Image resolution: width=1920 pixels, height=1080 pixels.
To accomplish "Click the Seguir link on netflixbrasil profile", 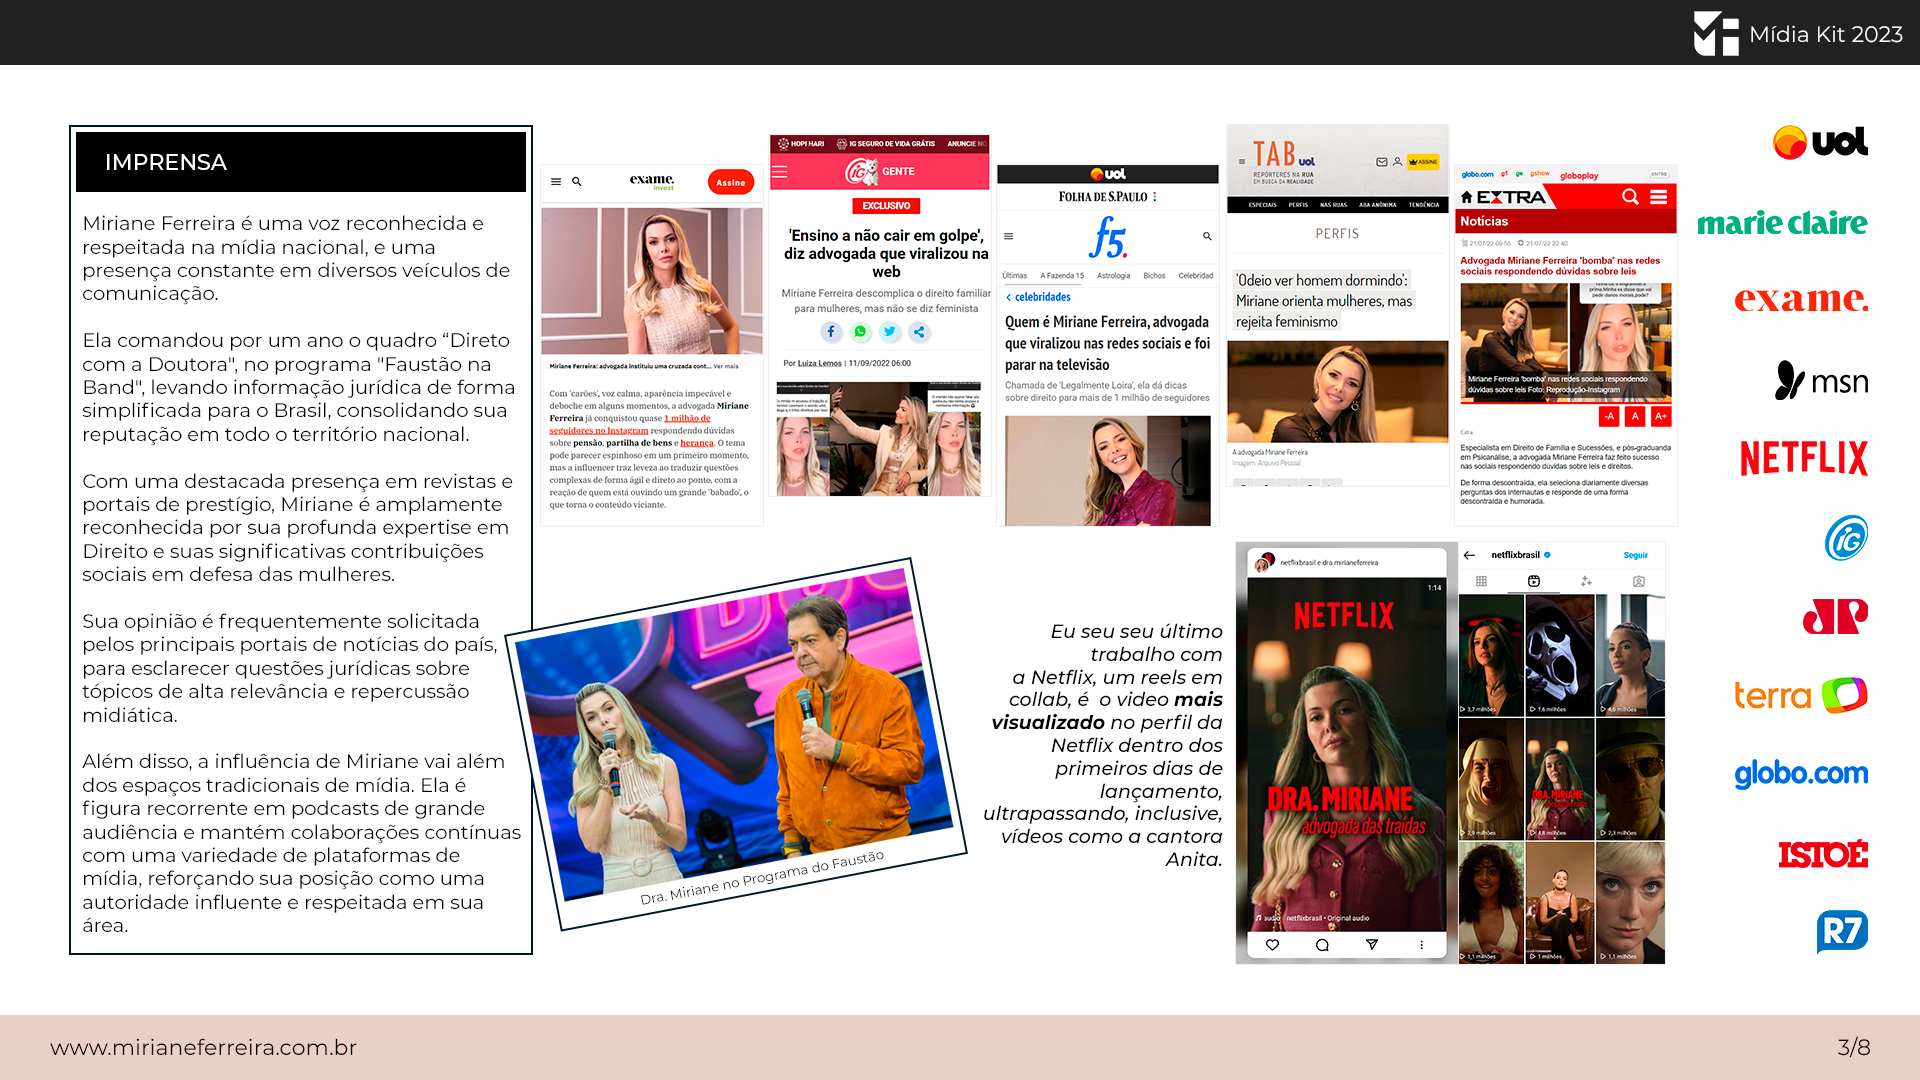I will 1636,555.
